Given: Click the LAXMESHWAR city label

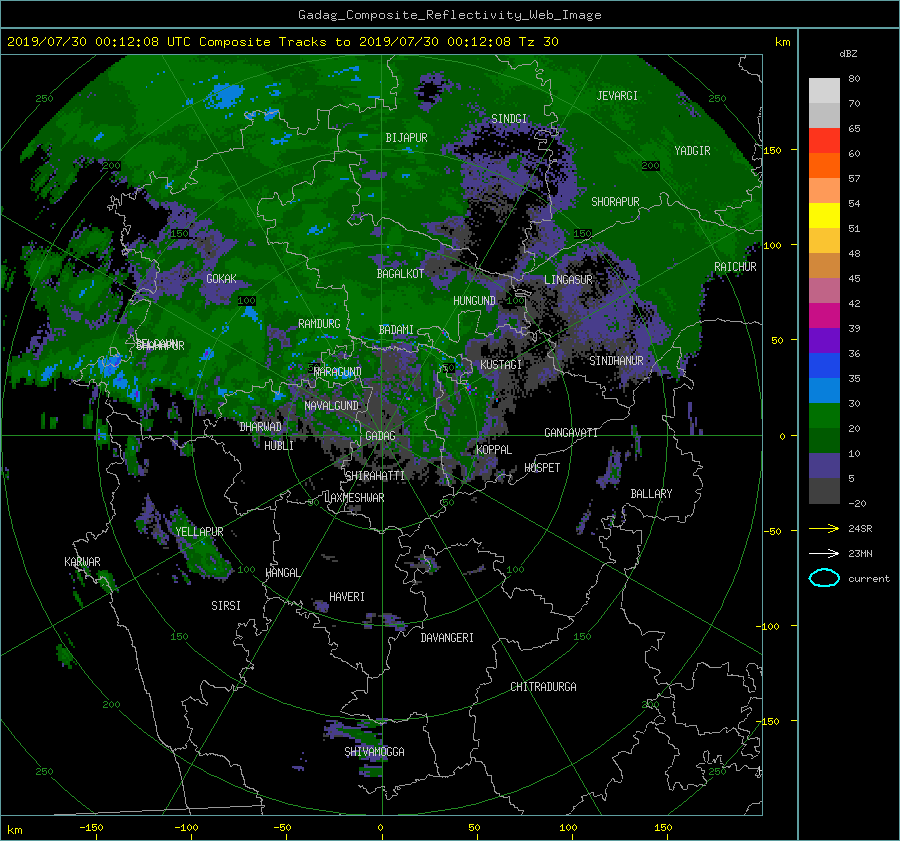Looking at the screenshot, I should [354, 498].
